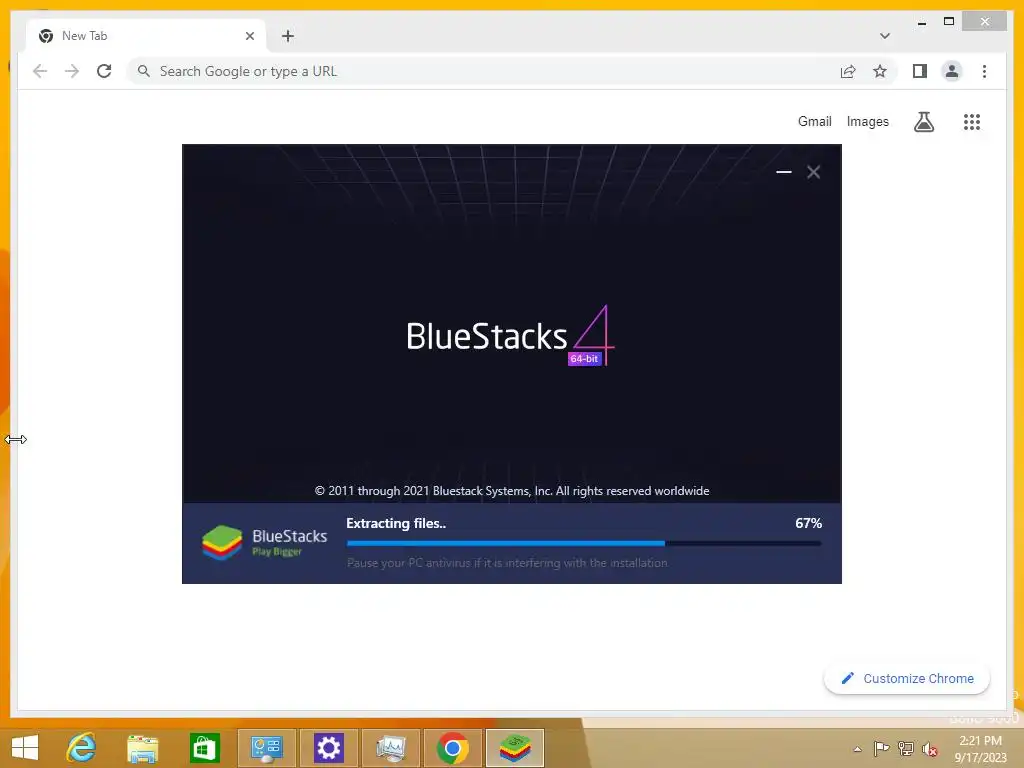Open Windows Store from taskbar

click(204, 748)
